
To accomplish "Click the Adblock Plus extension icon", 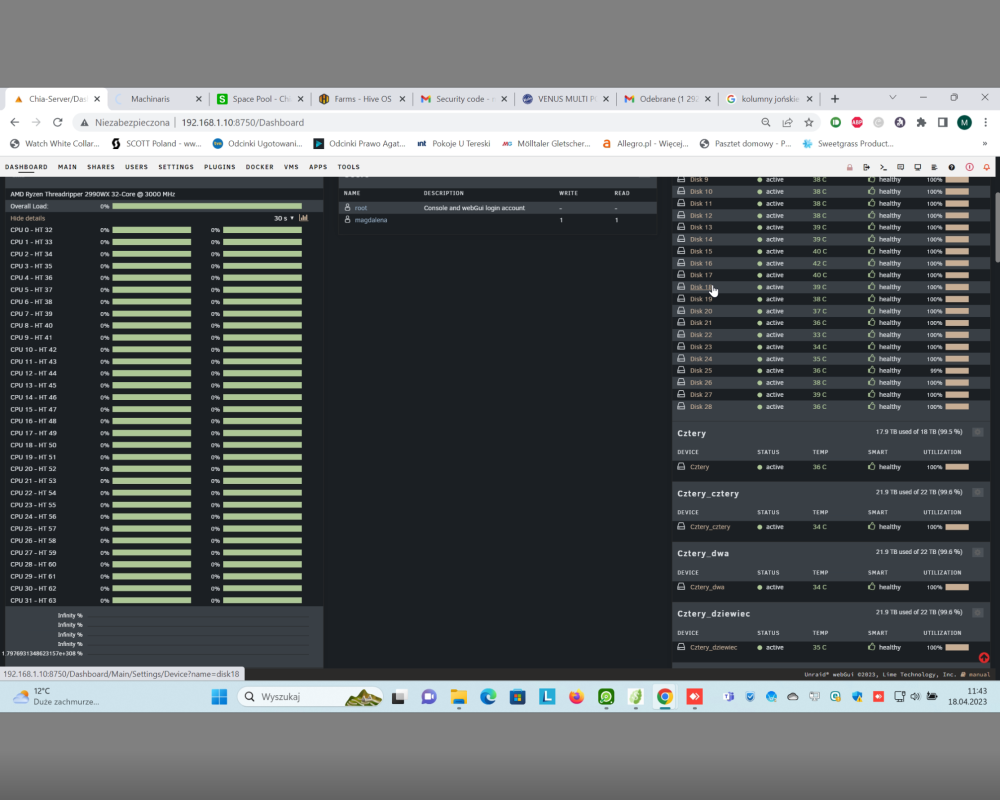I will pyautogui.click(x=857, y=122).
